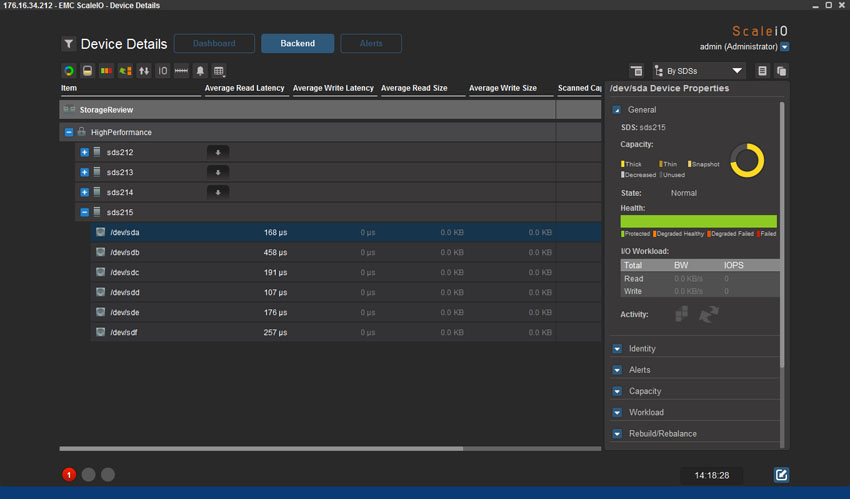Select the bell alerts toolbar icon
The image size is (850, 499).
(x=200, y=71)
